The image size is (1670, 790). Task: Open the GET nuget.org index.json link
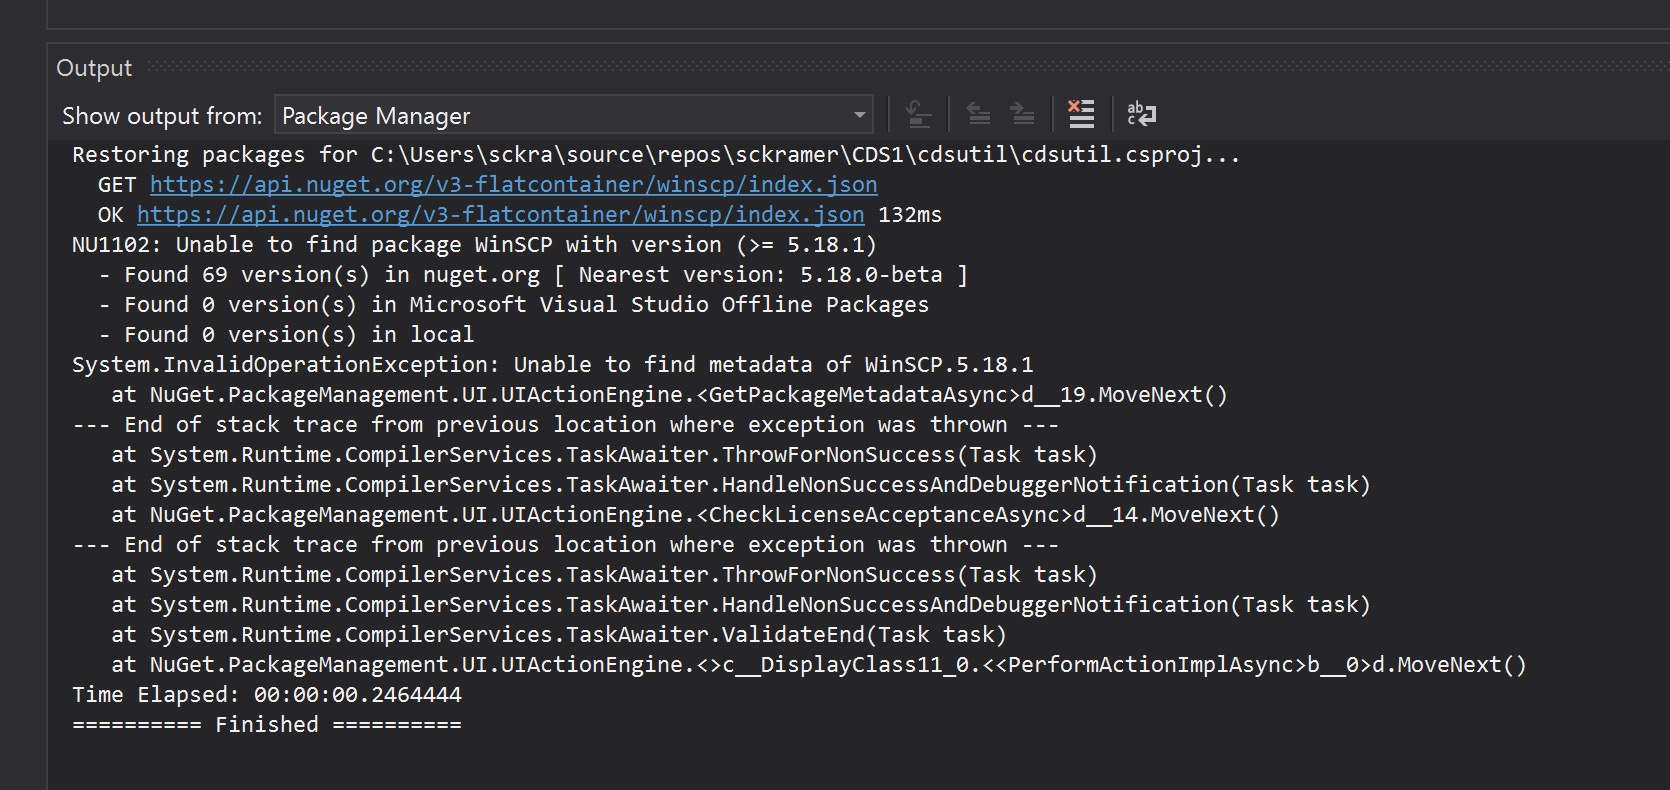pyautogui.click(x=513, y=185)
